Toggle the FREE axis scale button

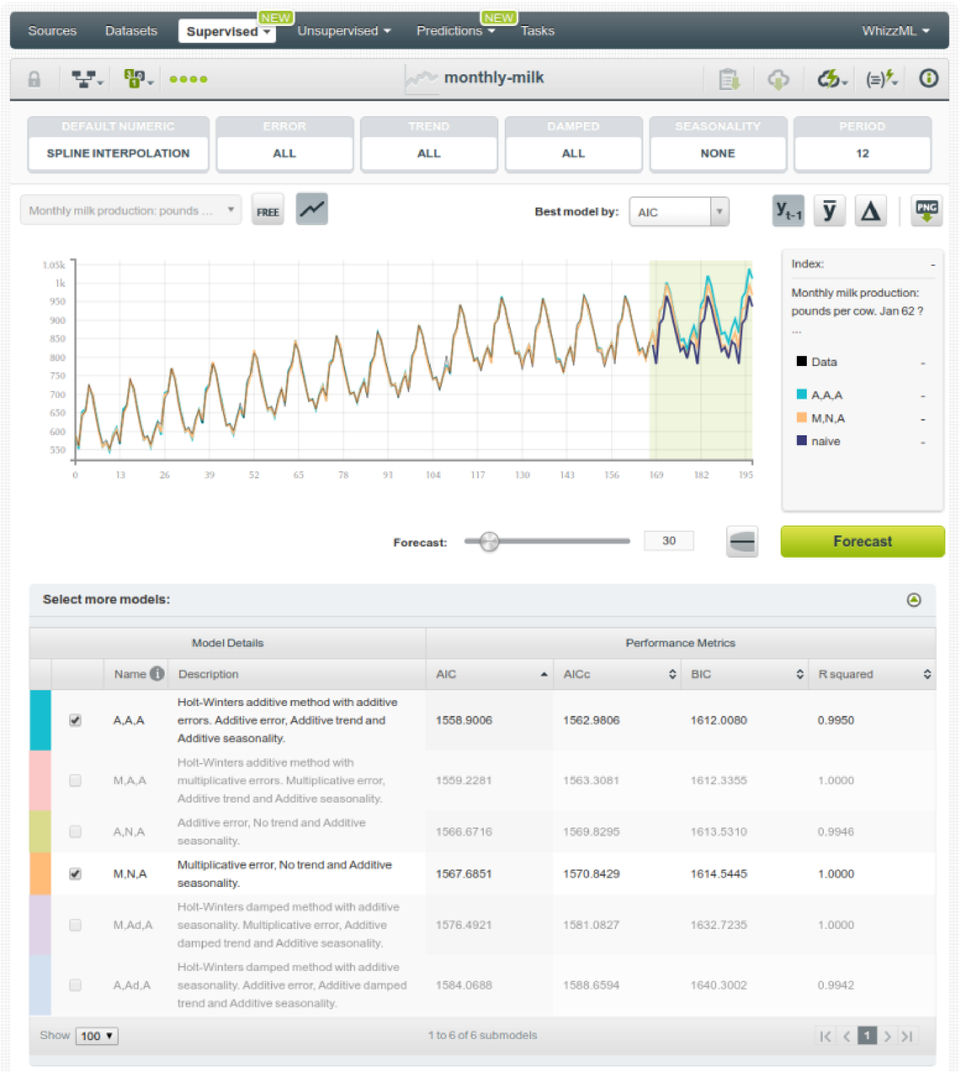(267, 211)
